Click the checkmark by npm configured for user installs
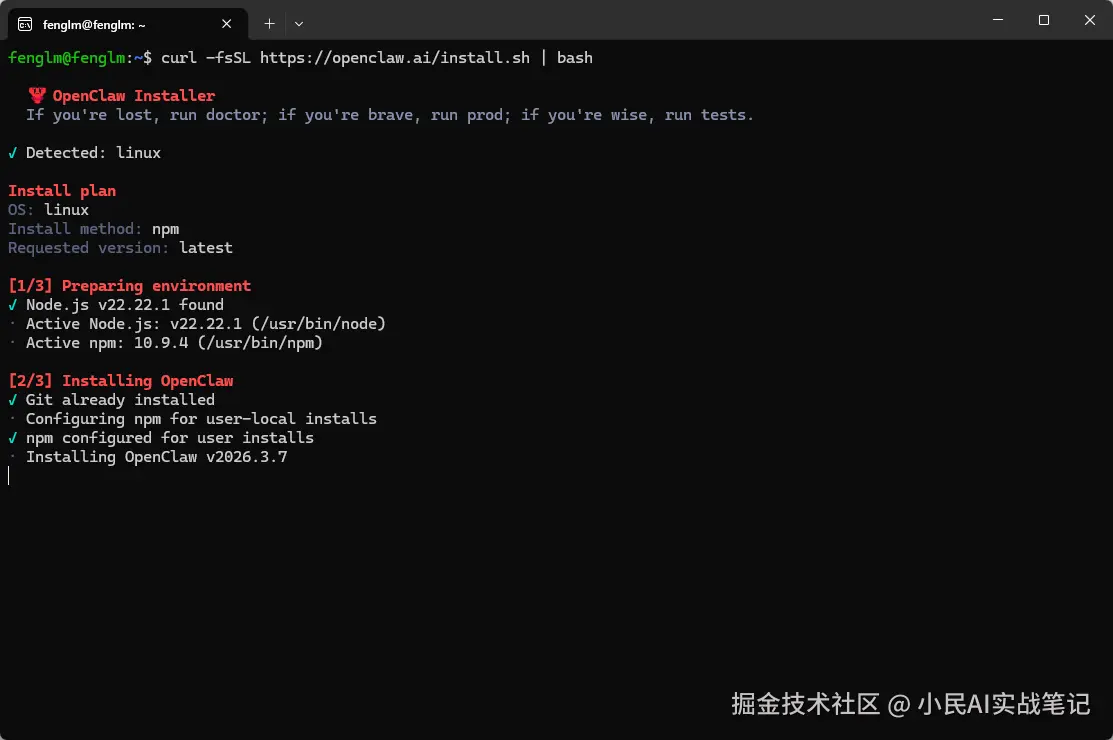The image size is (1113, 740). 13,438
